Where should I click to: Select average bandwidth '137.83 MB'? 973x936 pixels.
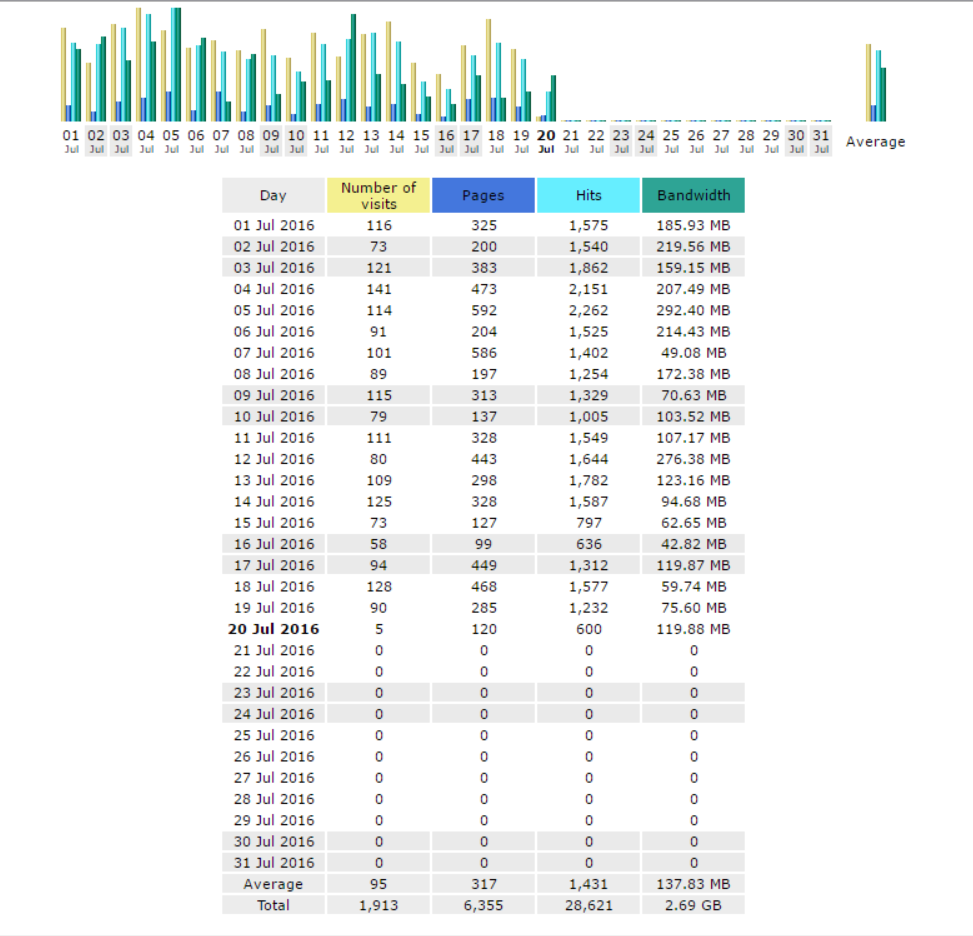(693, 884)
